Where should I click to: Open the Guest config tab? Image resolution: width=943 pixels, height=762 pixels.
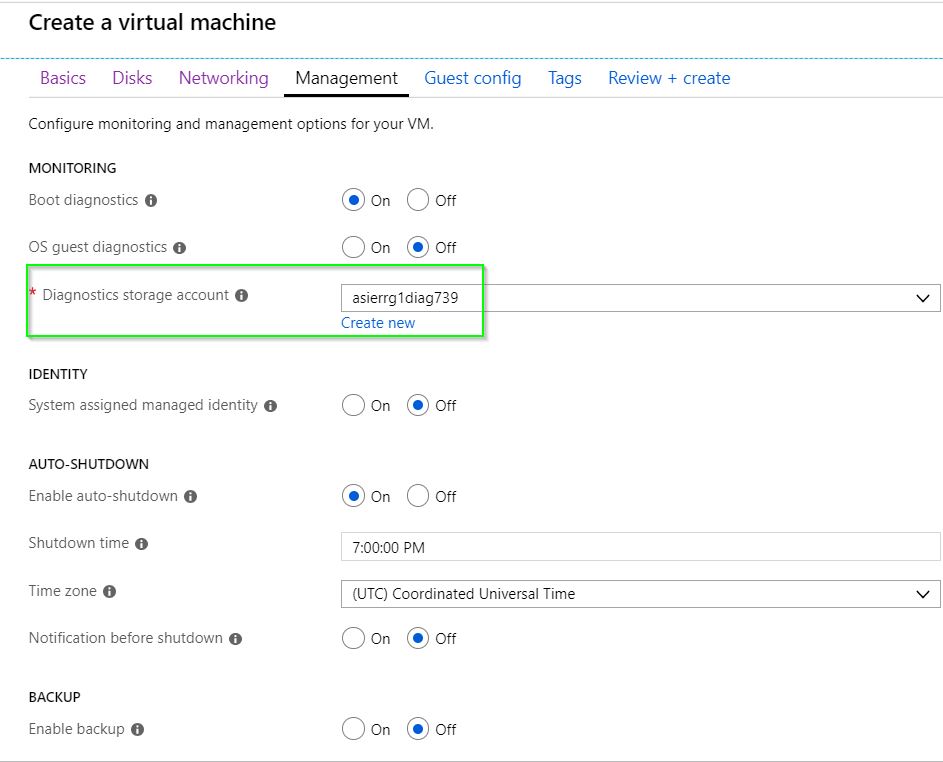click(x=473, y=78)
